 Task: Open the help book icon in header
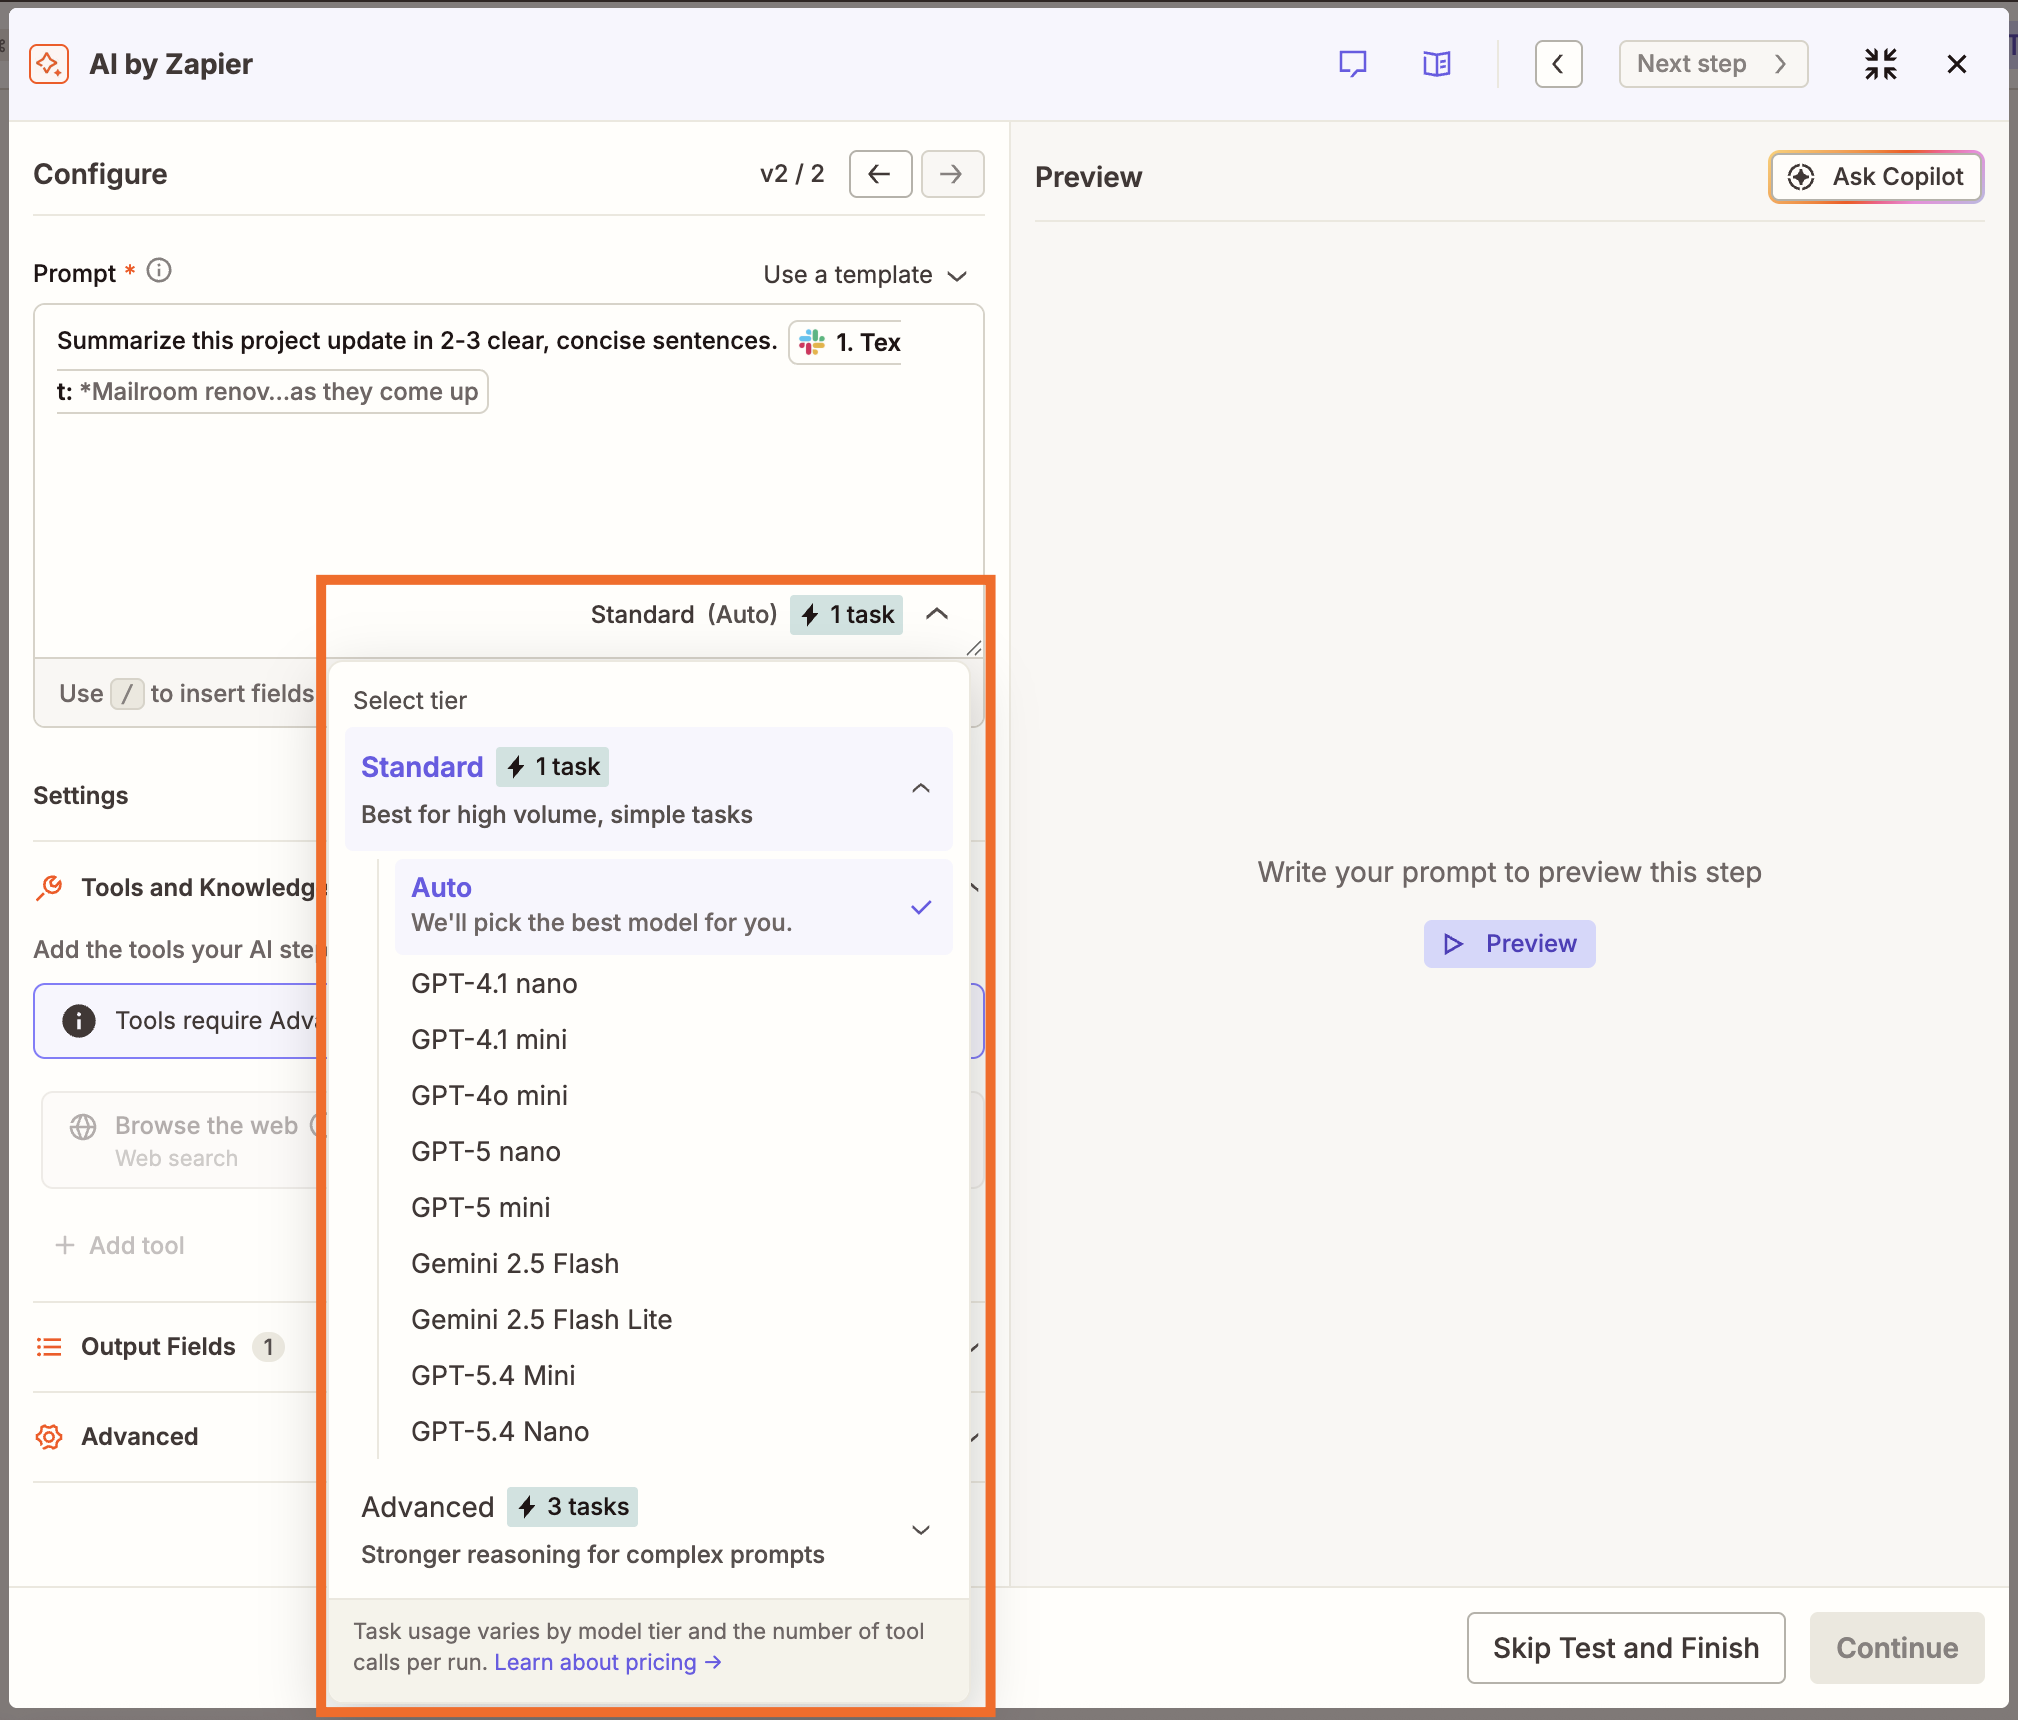pos(1436,64)
